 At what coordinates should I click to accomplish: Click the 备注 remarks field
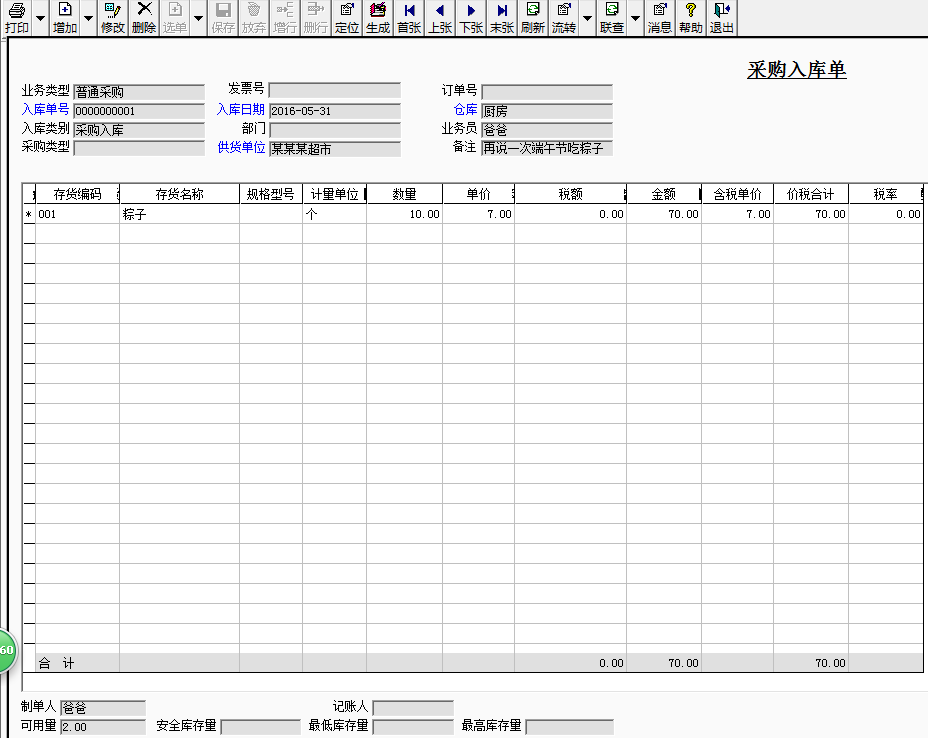pyautogui.click(x=547, y=148)
